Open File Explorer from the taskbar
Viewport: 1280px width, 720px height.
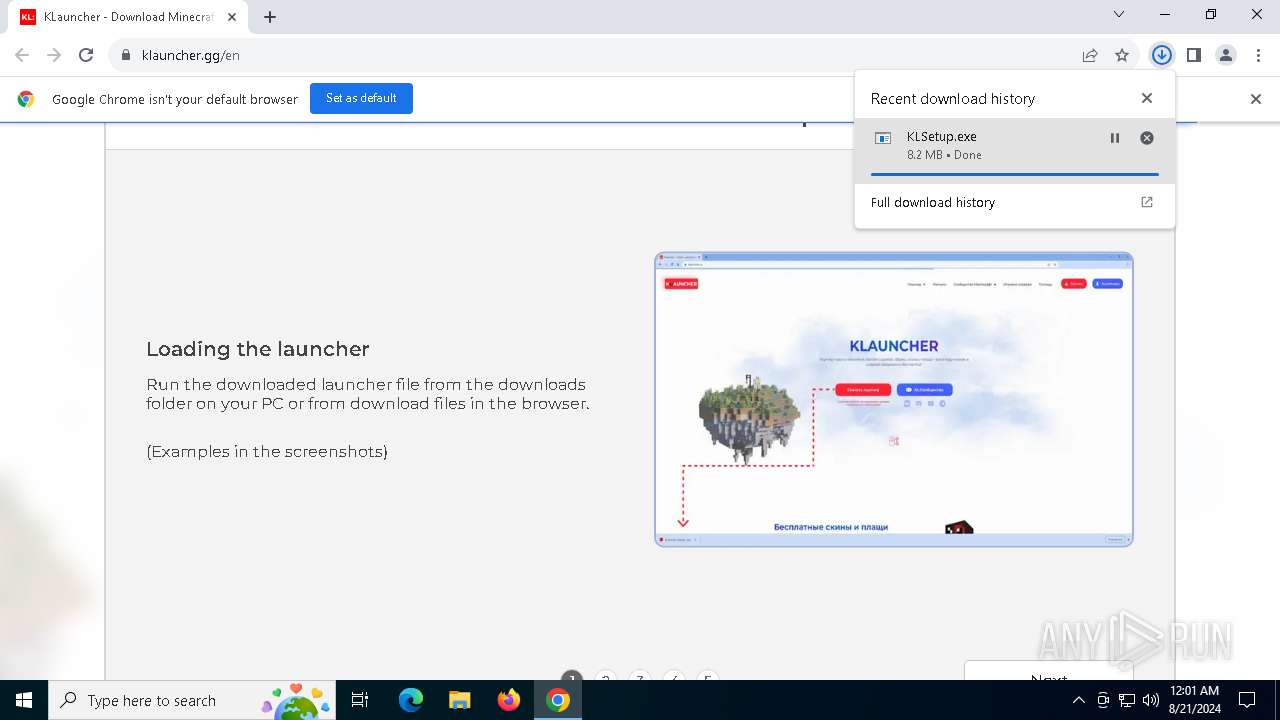(x=460, y=700)
